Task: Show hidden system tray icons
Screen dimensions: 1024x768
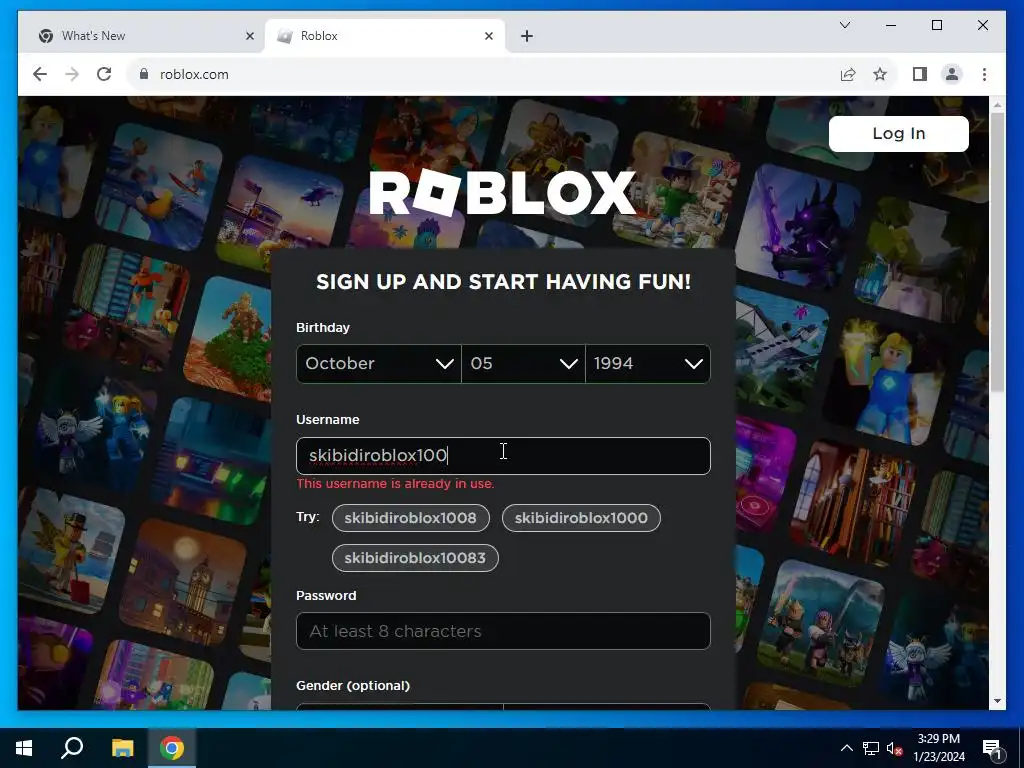Action: 846,748
